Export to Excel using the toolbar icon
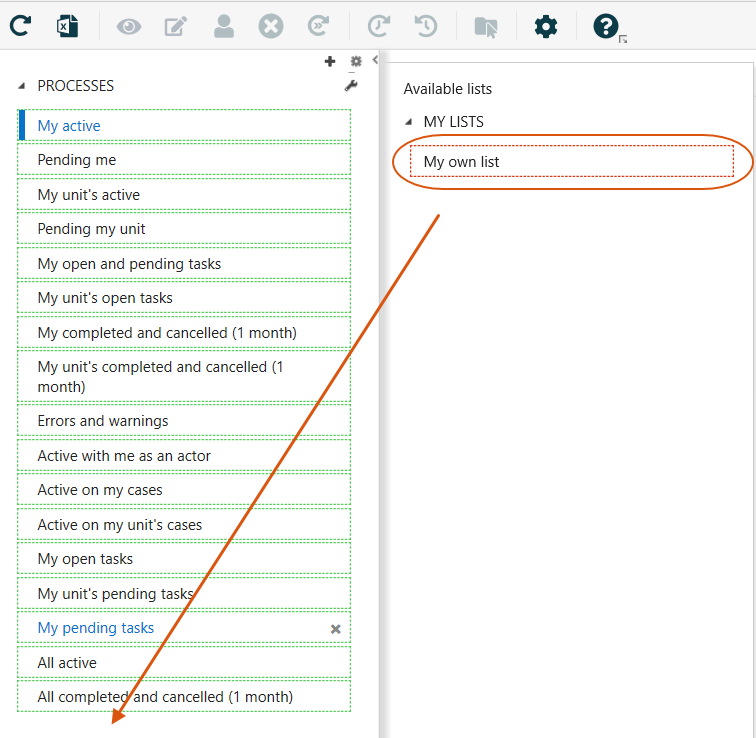756x738 pixels. click(67, 26)
